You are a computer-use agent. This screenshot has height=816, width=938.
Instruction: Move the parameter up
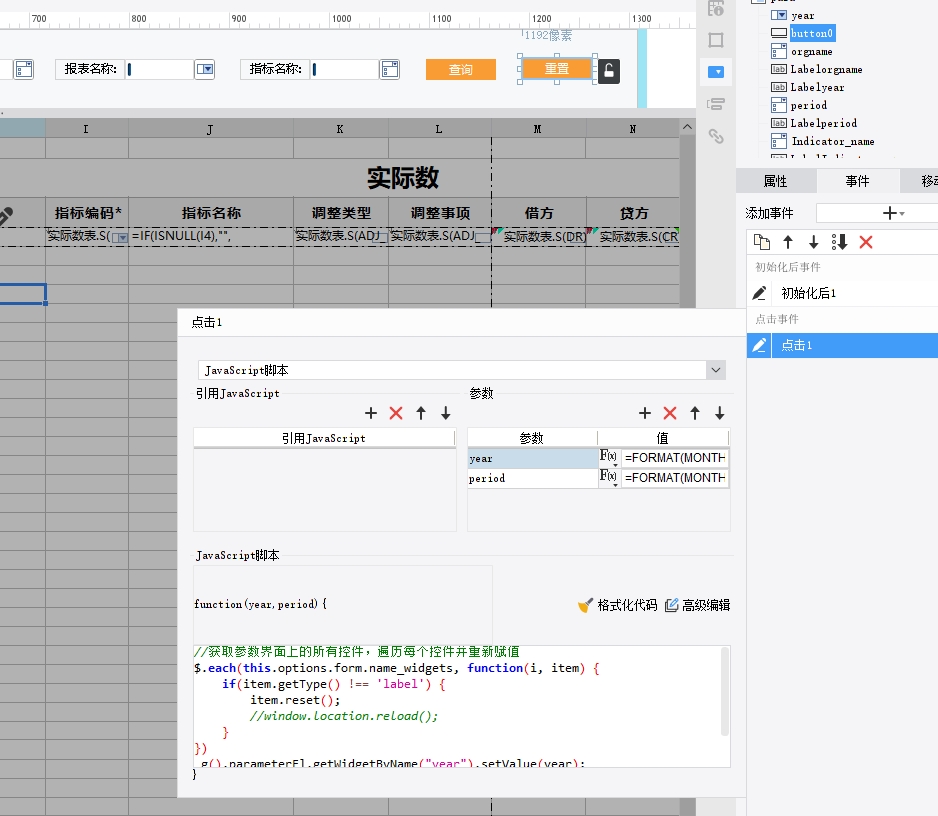(695, 413)
